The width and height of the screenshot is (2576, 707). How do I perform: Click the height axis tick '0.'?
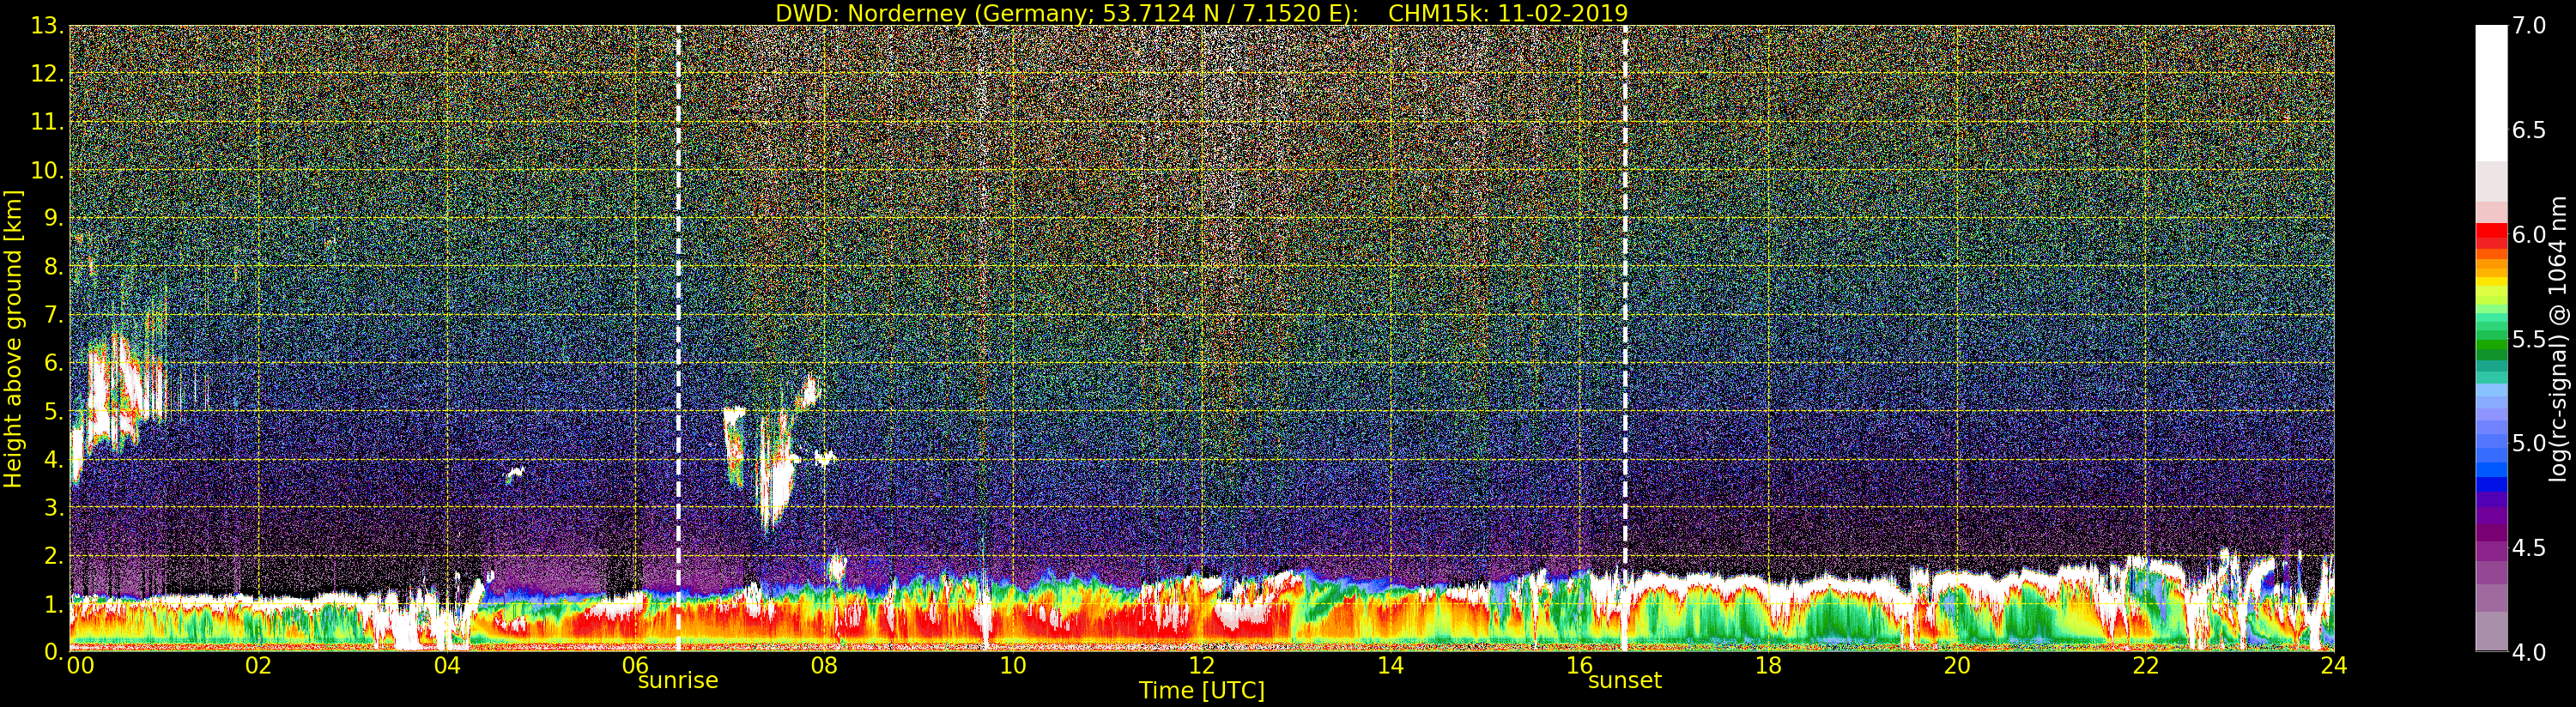pyautogui.click(x=54, y=651)
